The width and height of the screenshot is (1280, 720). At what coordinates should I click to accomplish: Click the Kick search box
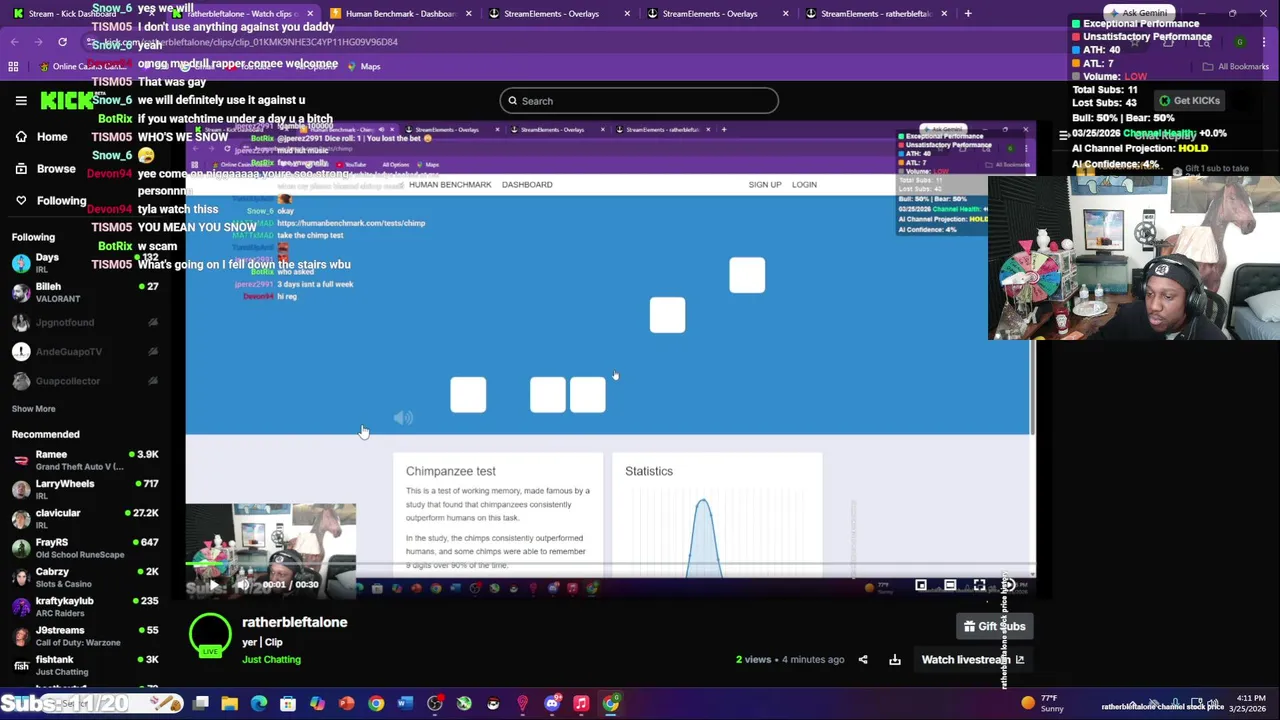coord(639,101)
